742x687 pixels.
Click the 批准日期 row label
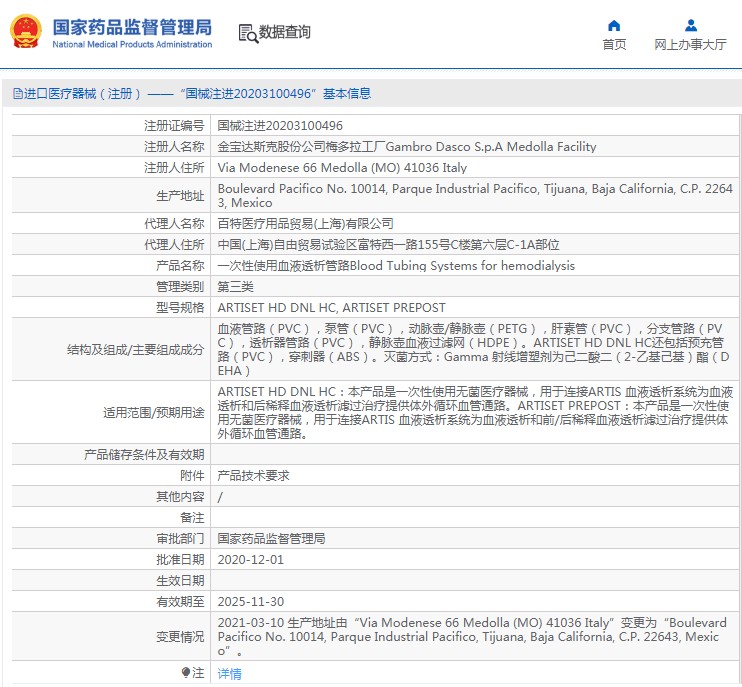[x=180, y=560]
